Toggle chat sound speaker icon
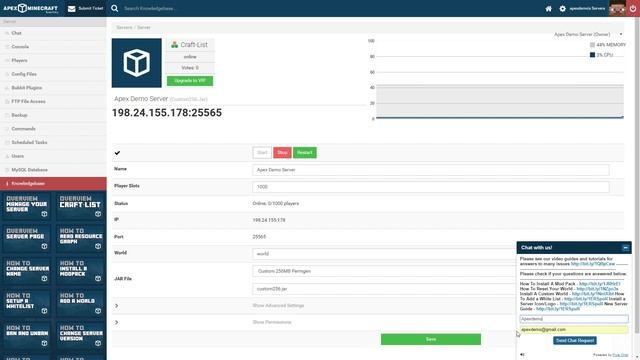 coord(522,355)
